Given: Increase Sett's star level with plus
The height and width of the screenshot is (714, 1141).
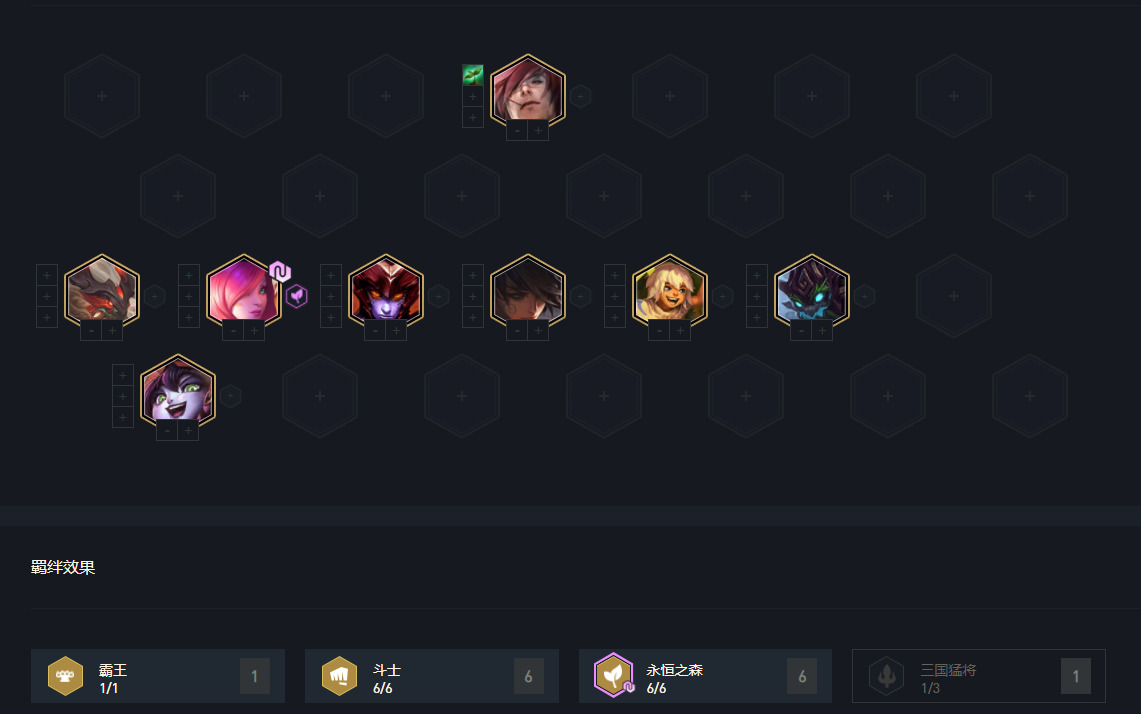Looking at the screenshot, I should click(x=538, y=131).
